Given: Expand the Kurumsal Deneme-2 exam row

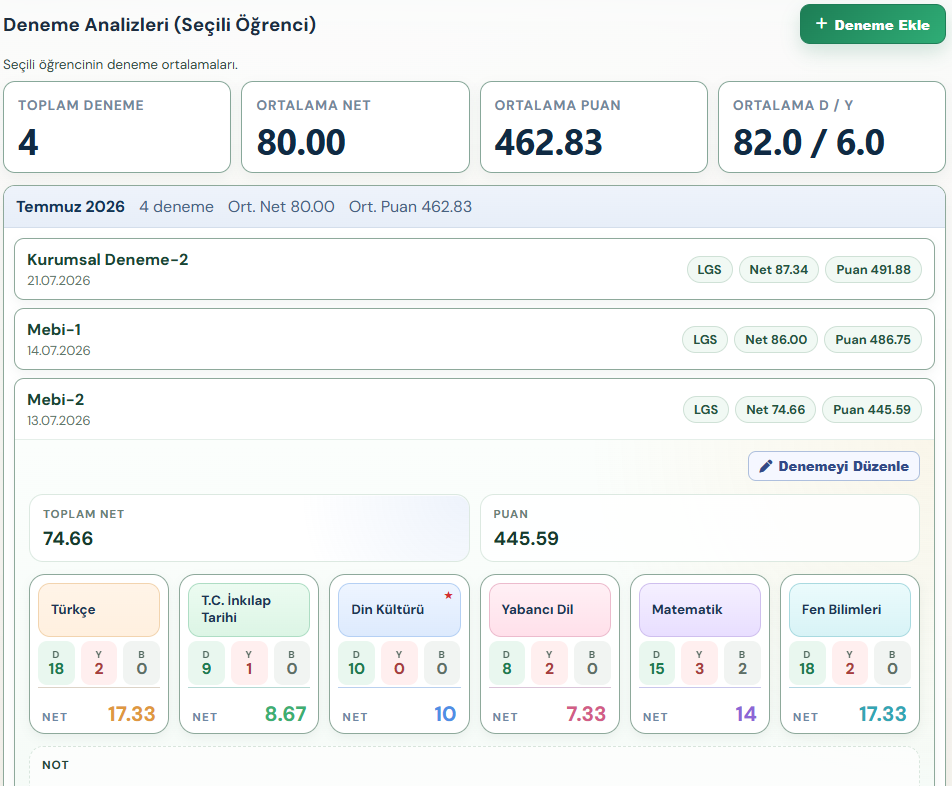Looking at the screenshot, I should click(474, 269).
